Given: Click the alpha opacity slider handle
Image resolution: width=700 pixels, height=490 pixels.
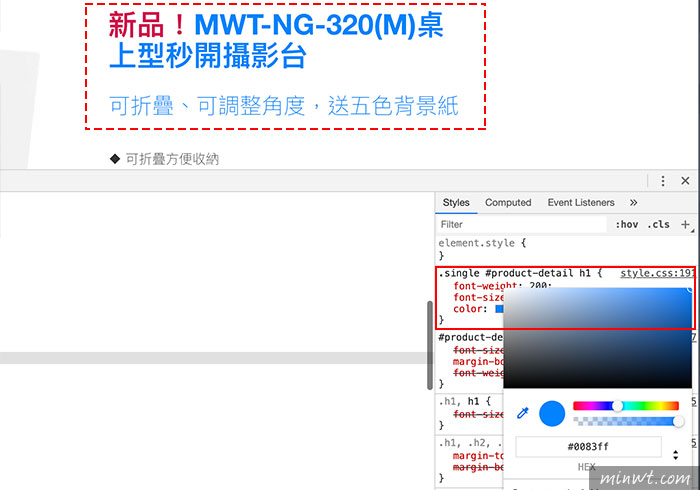Looking at the screenshot, I should tap(678, 421).
